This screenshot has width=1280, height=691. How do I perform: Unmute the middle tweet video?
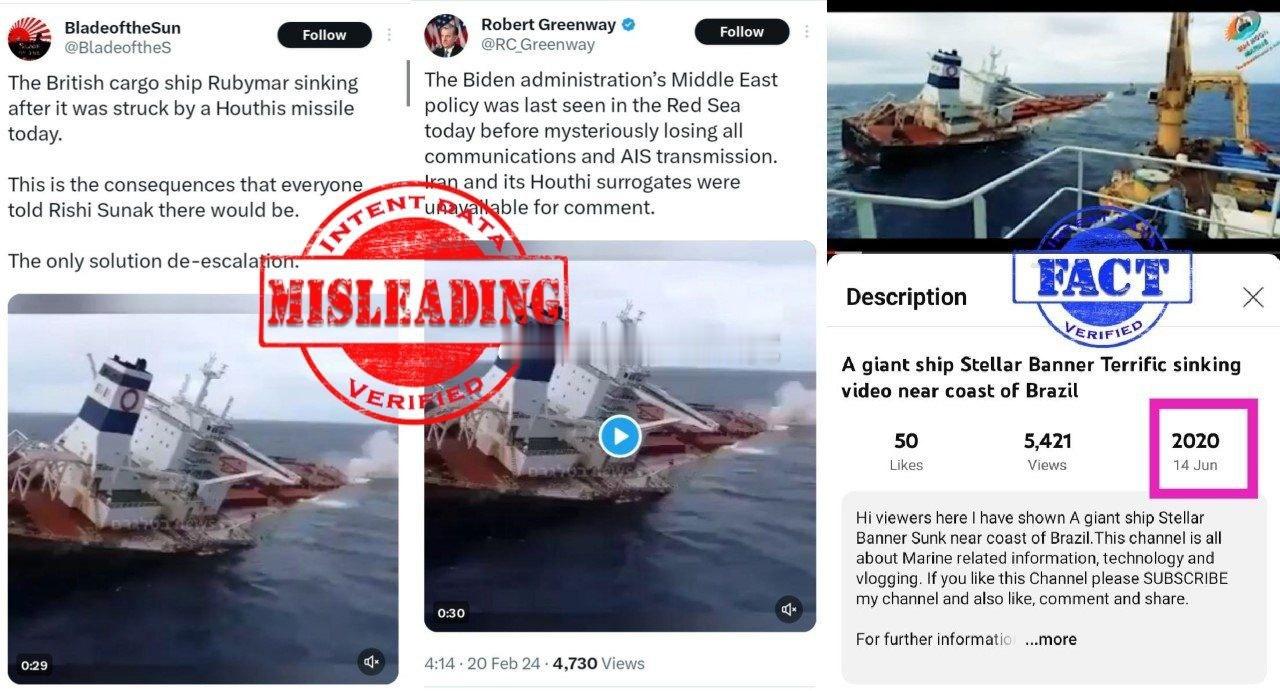tap(789, 609)
